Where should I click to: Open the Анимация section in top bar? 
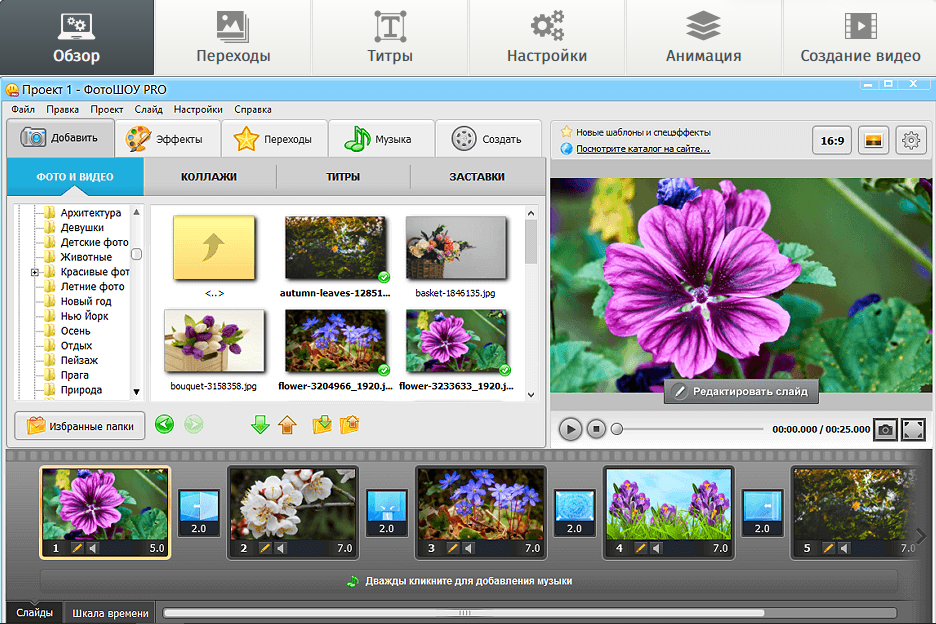click(x=703, y=37)
